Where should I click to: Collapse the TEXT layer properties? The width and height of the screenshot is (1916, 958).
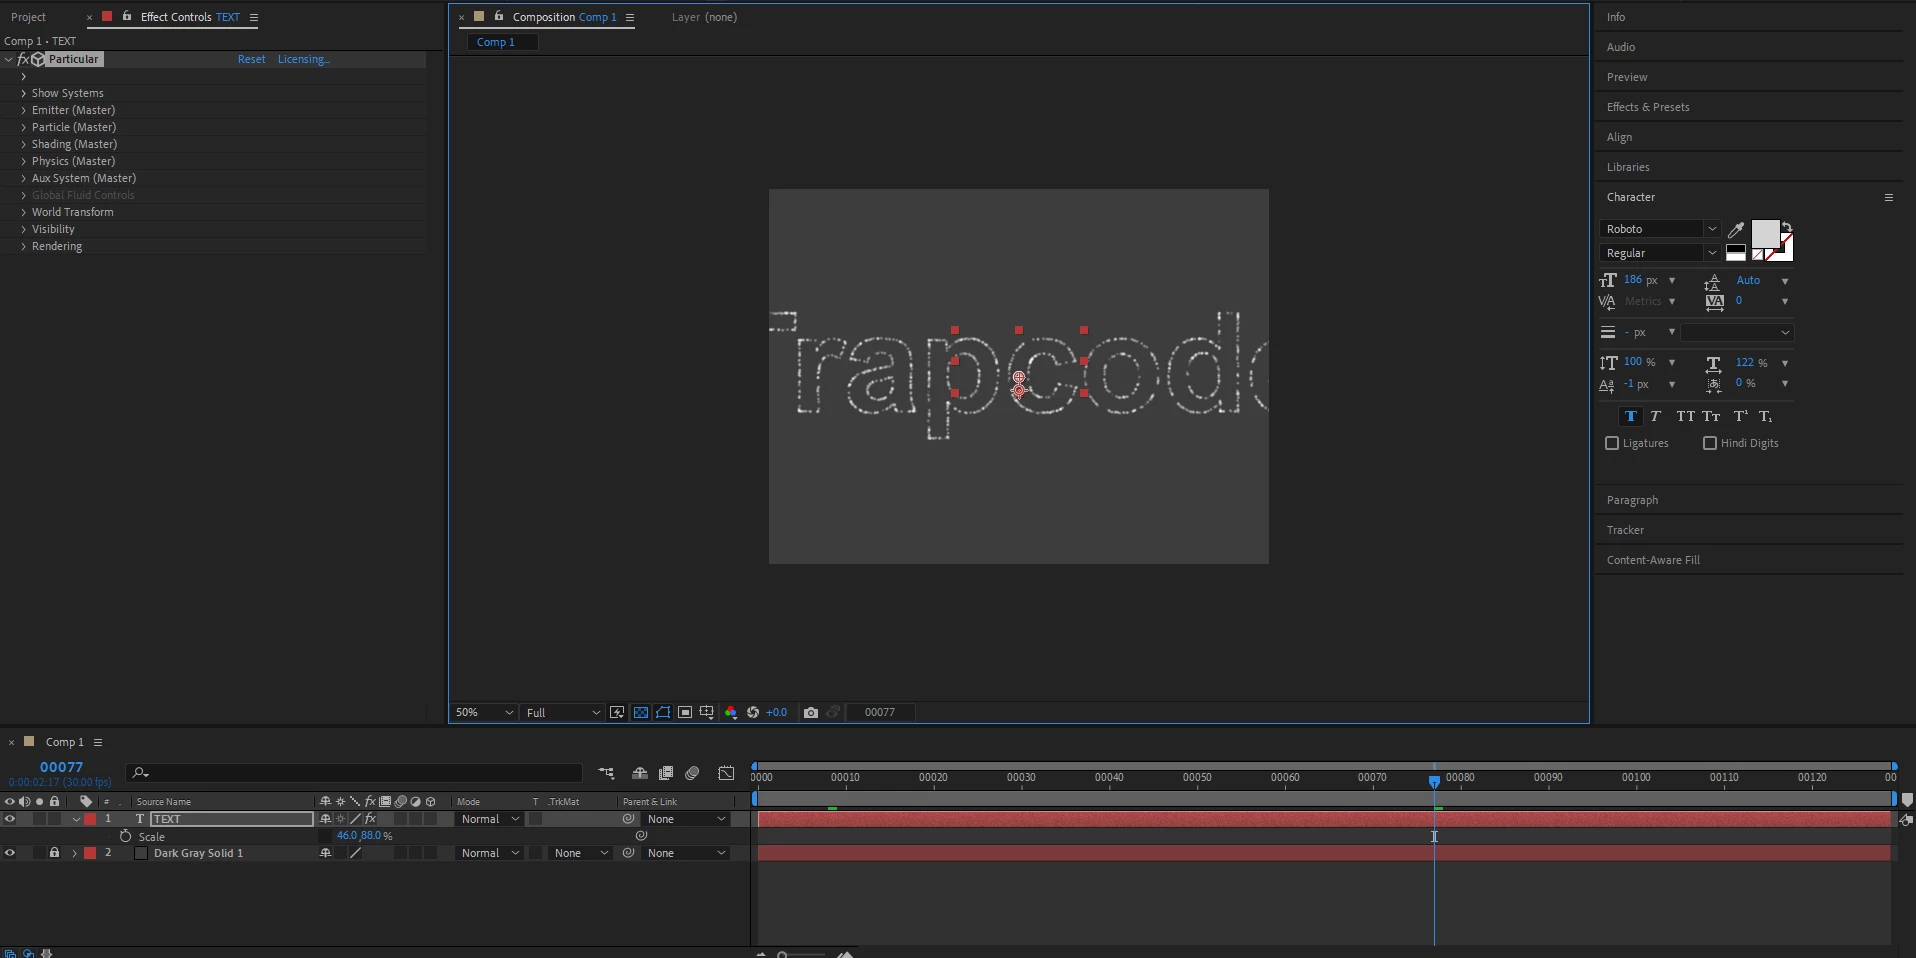coord(75,819)
